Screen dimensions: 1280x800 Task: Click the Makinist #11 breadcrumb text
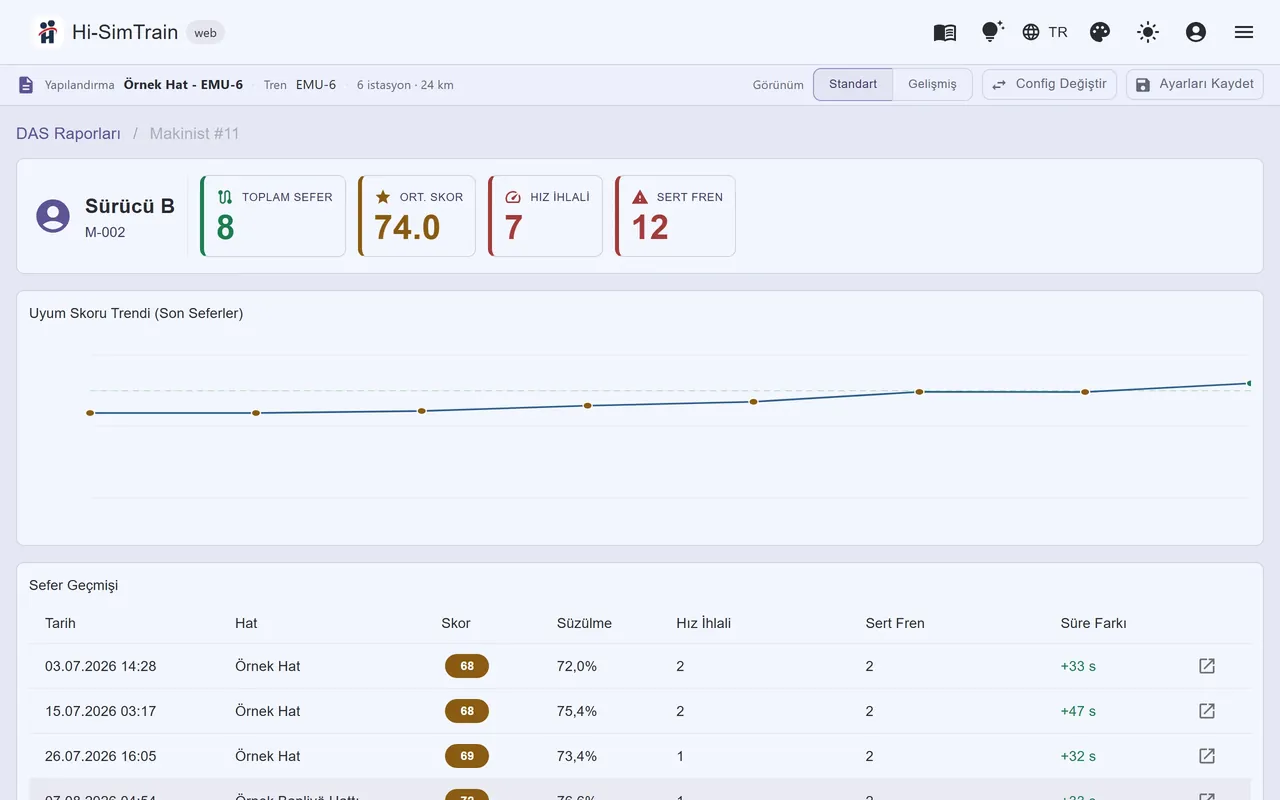(195, 133)
